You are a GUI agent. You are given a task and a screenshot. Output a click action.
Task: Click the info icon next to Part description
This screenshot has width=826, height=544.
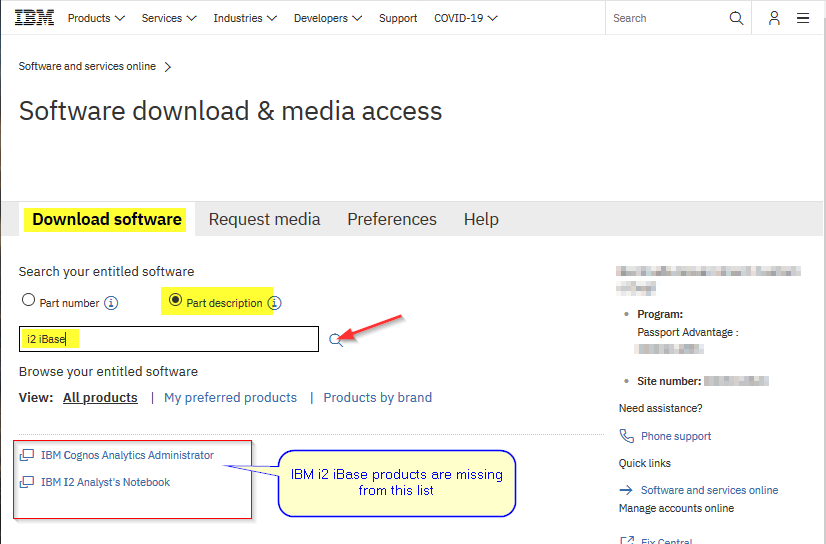coord(274,303)
